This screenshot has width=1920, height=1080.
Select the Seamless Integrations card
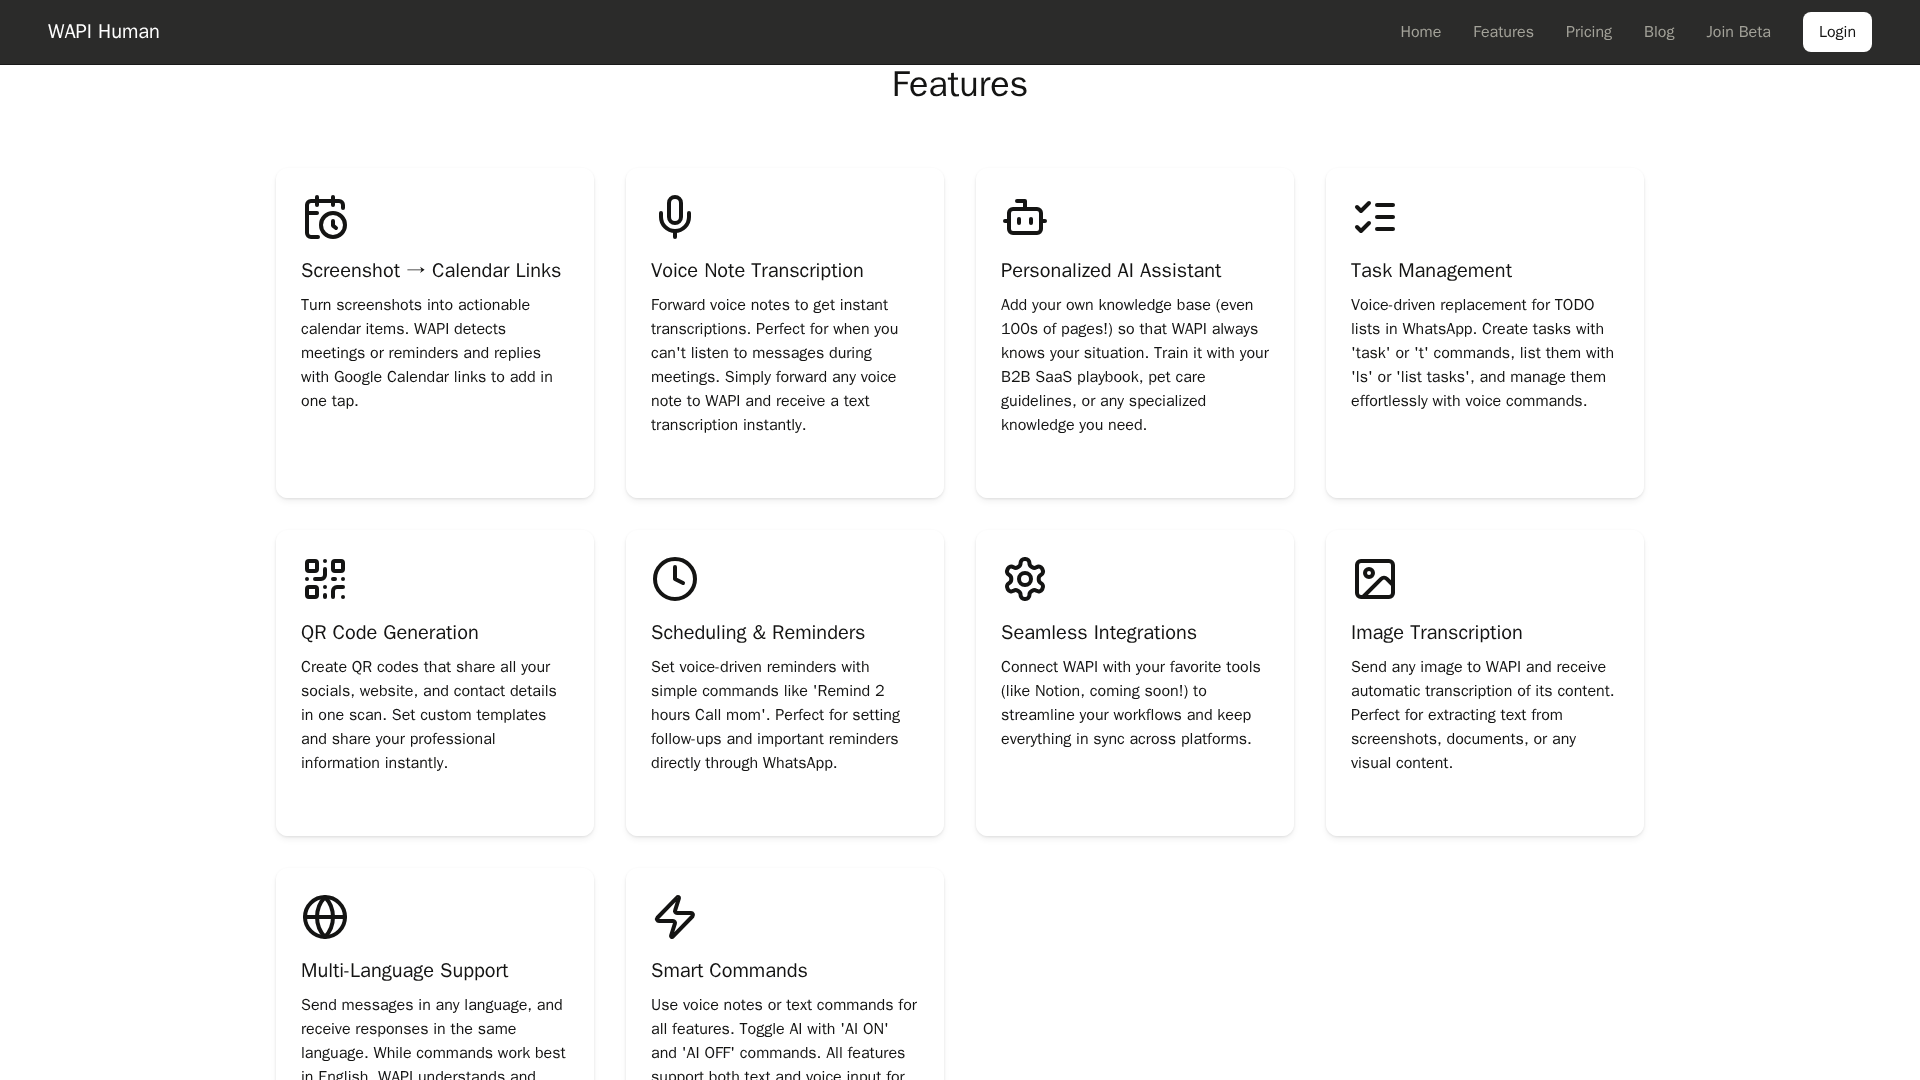1134,683
